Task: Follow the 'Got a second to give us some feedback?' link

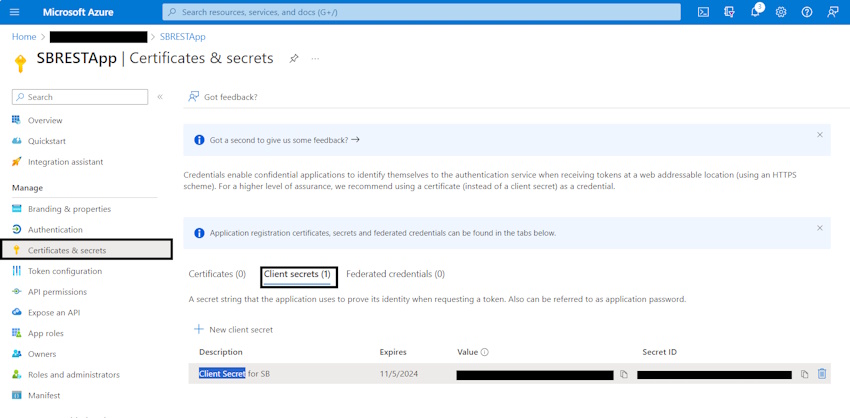Action: pos(285,140)
